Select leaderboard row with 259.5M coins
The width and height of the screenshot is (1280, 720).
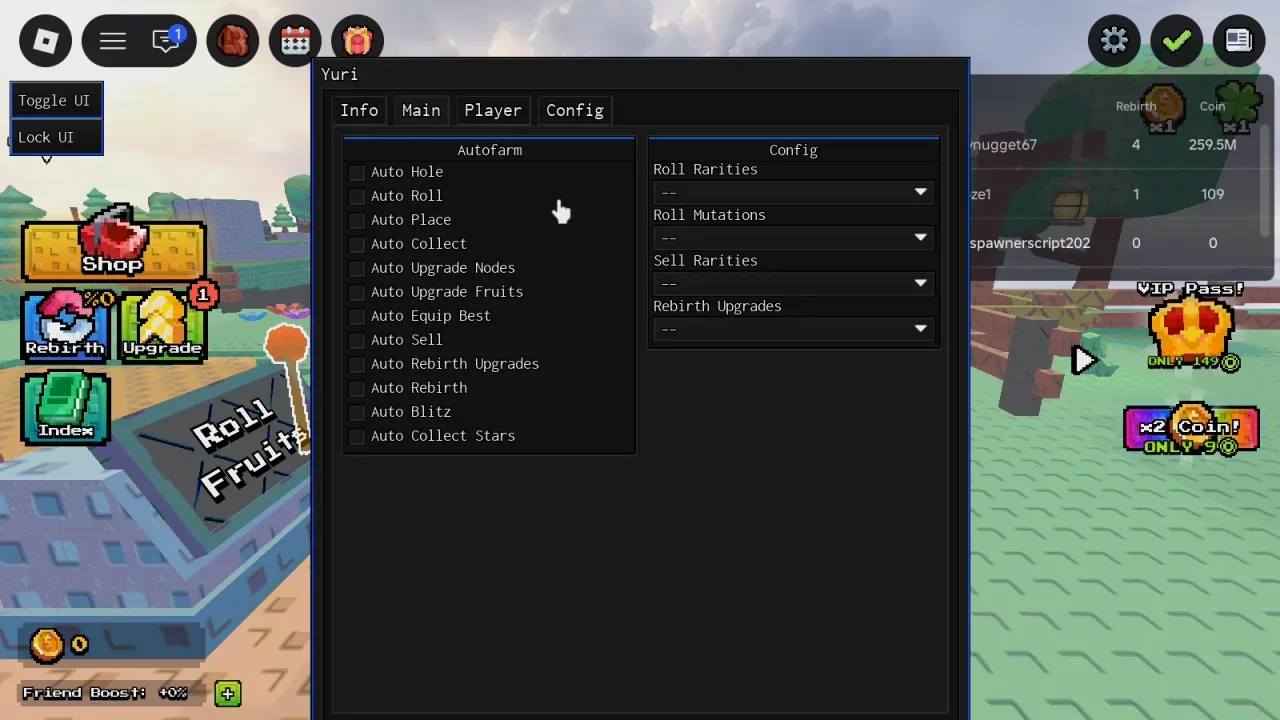1115,145
